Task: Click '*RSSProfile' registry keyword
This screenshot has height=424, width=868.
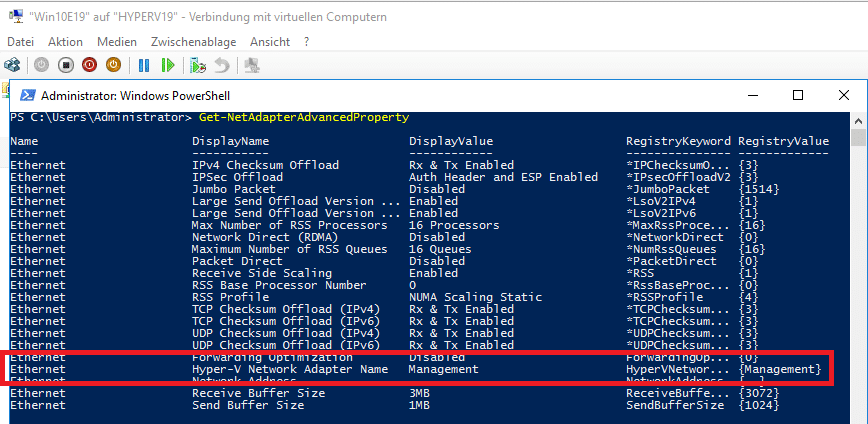Action: (664, 297)
